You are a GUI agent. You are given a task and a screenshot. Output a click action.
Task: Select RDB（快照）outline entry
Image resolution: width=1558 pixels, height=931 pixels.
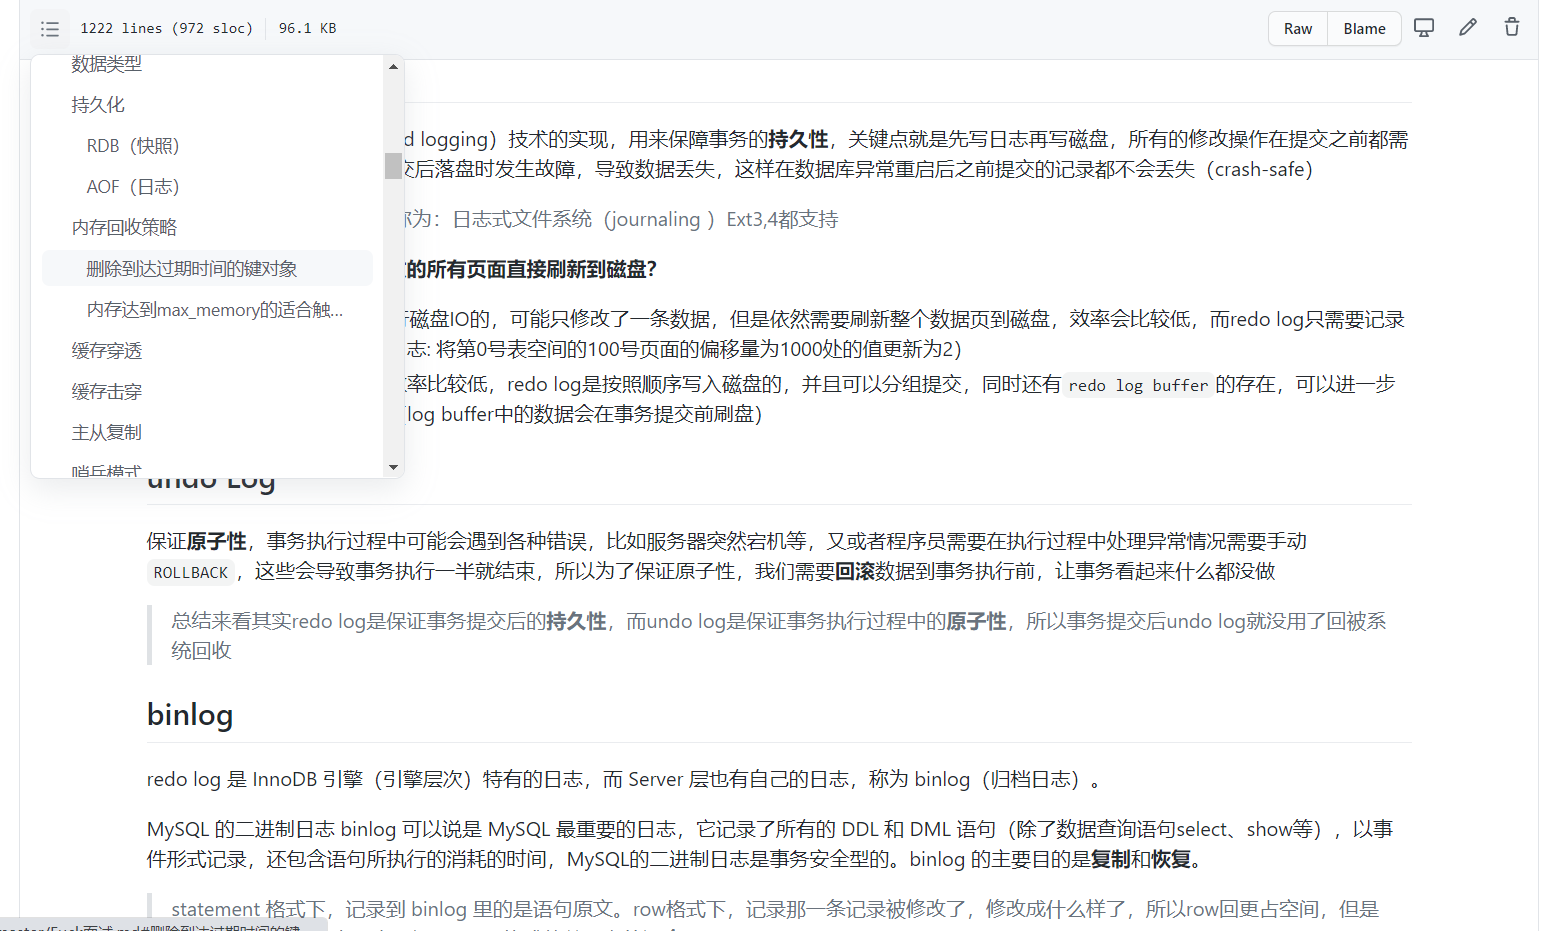coord(207,146)
